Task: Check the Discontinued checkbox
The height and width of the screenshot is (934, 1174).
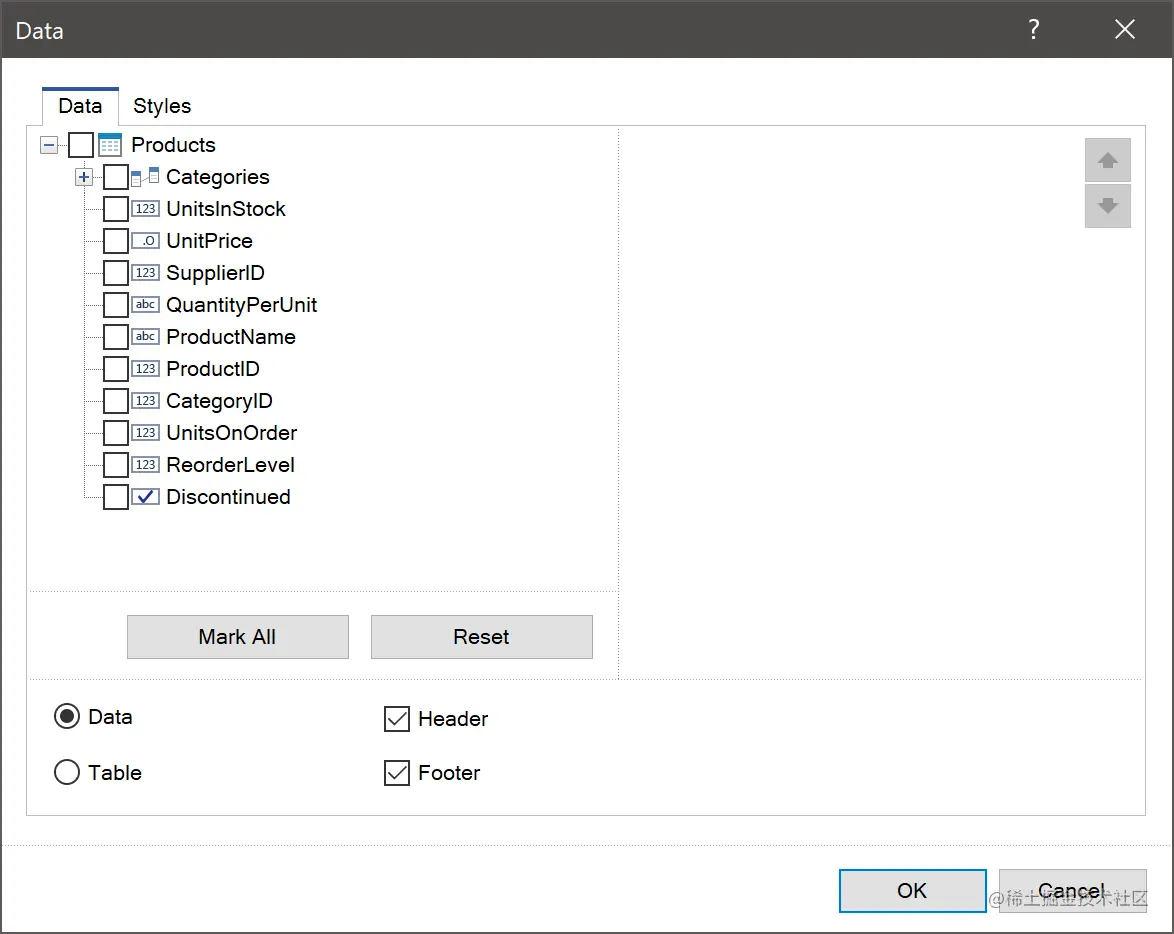Action: pyautogui.click(x=115, y=497)
